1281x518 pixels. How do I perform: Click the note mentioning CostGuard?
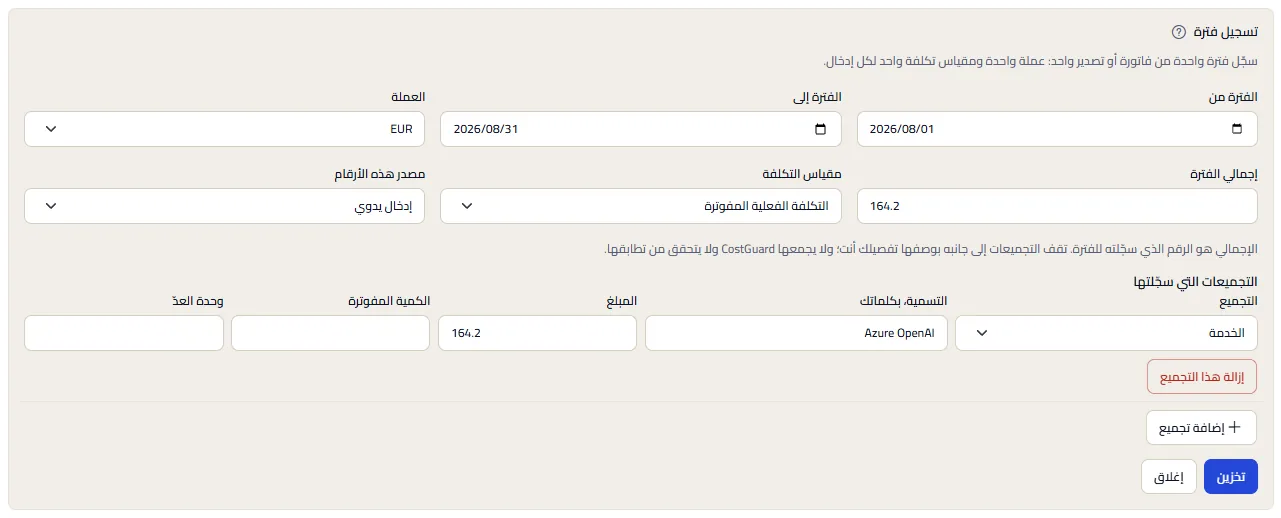(x=931, y=248)
